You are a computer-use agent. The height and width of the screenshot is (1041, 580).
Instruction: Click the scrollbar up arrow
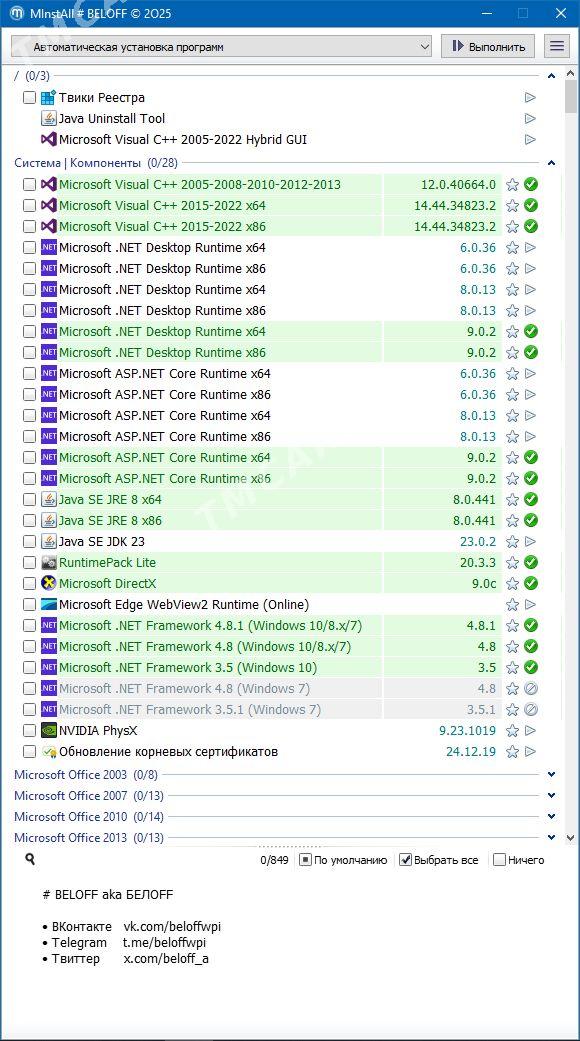point(571,73)
